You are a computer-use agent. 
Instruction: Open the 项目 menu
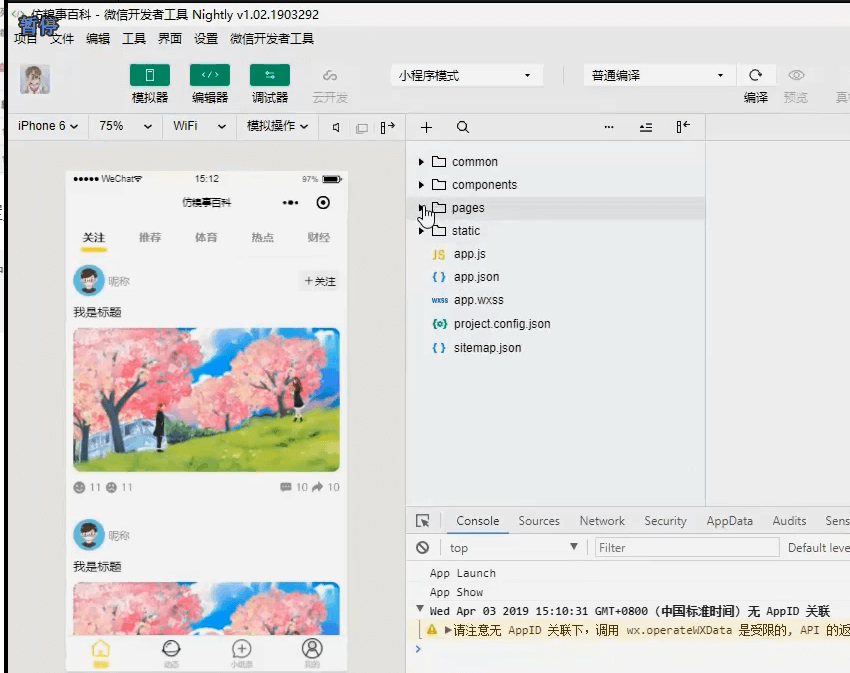pos(25,39)
